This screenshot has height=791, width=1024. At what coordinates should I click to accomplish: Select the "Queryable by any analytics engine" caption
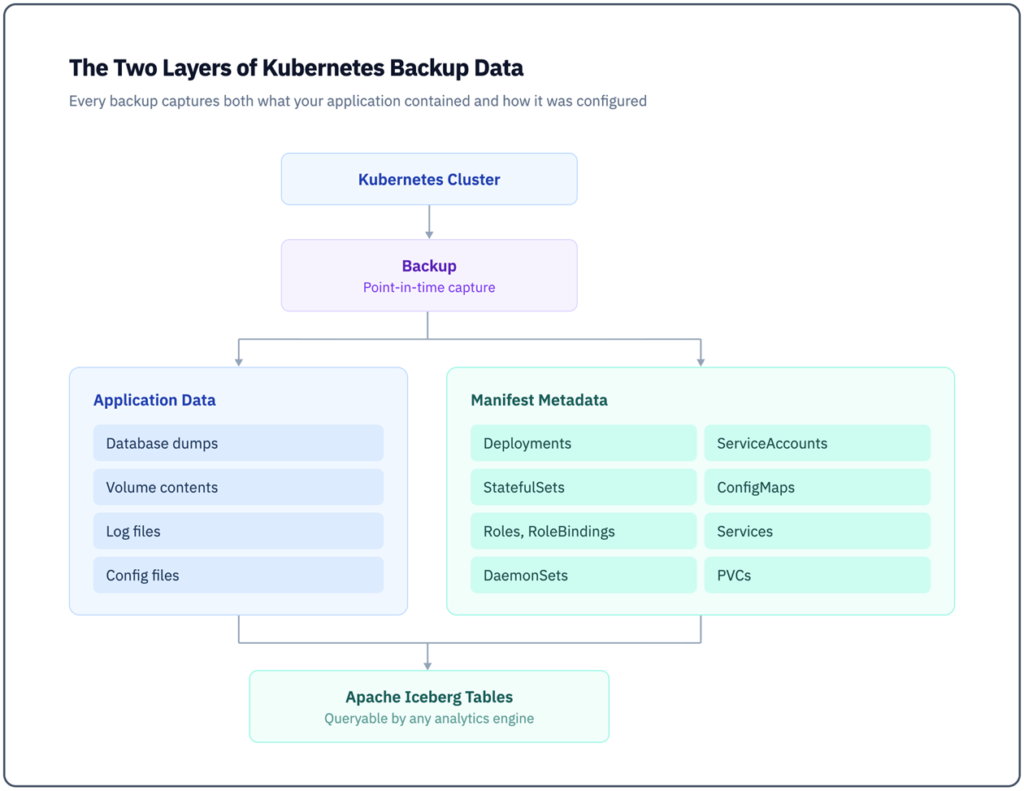(429, 718)
